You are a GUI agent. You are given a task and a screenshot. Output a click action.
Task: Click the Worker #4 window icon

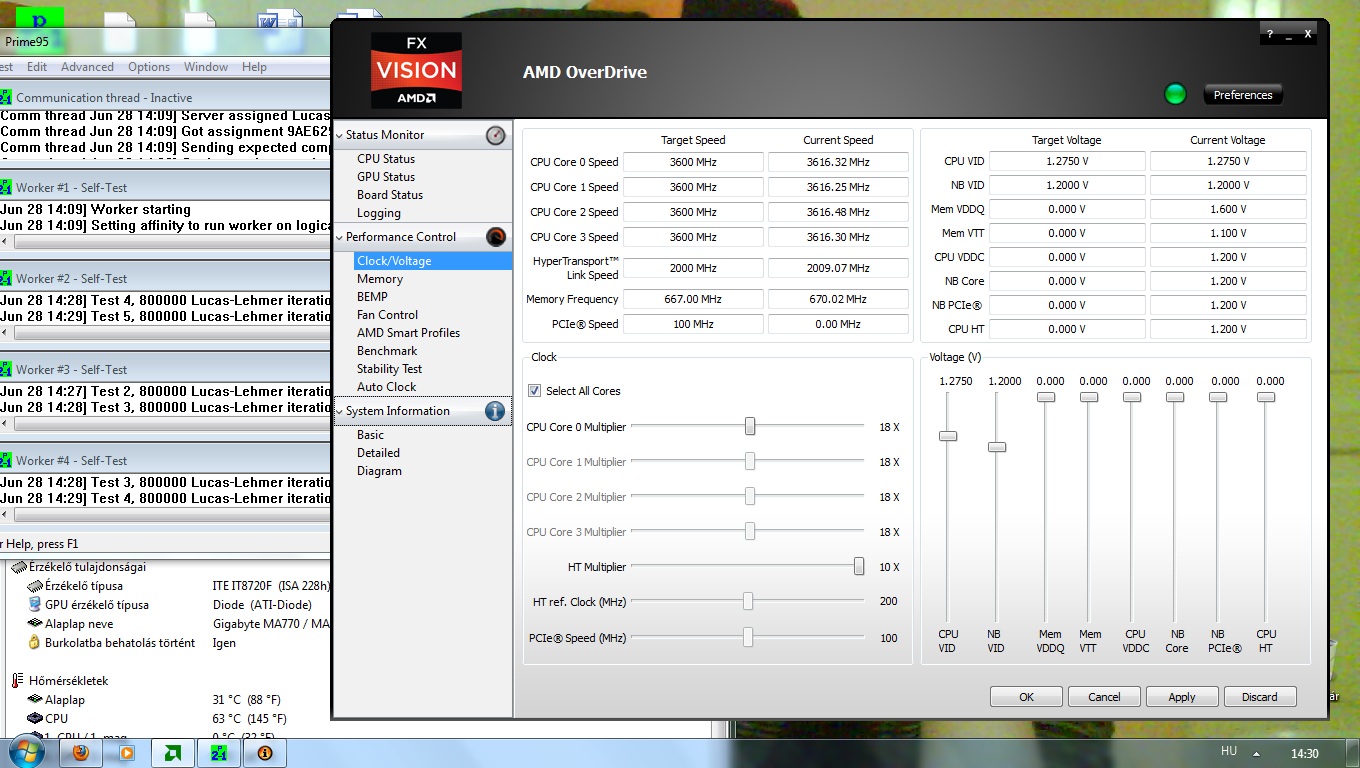6,460
